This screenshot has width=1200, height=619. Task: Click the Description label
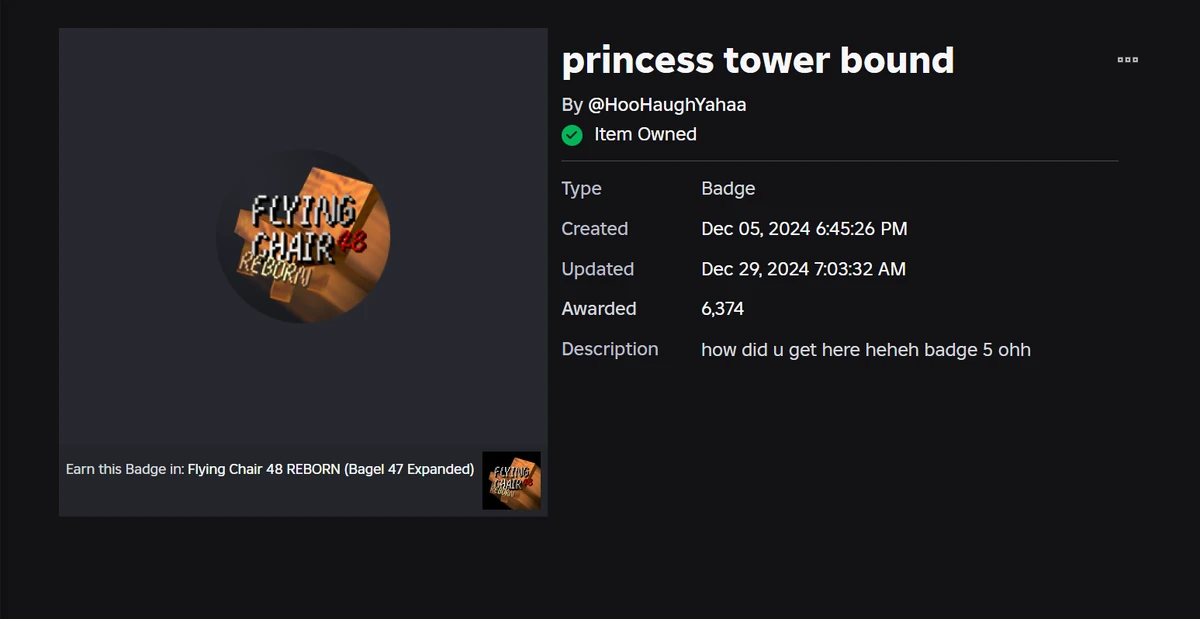click(610, 348)
